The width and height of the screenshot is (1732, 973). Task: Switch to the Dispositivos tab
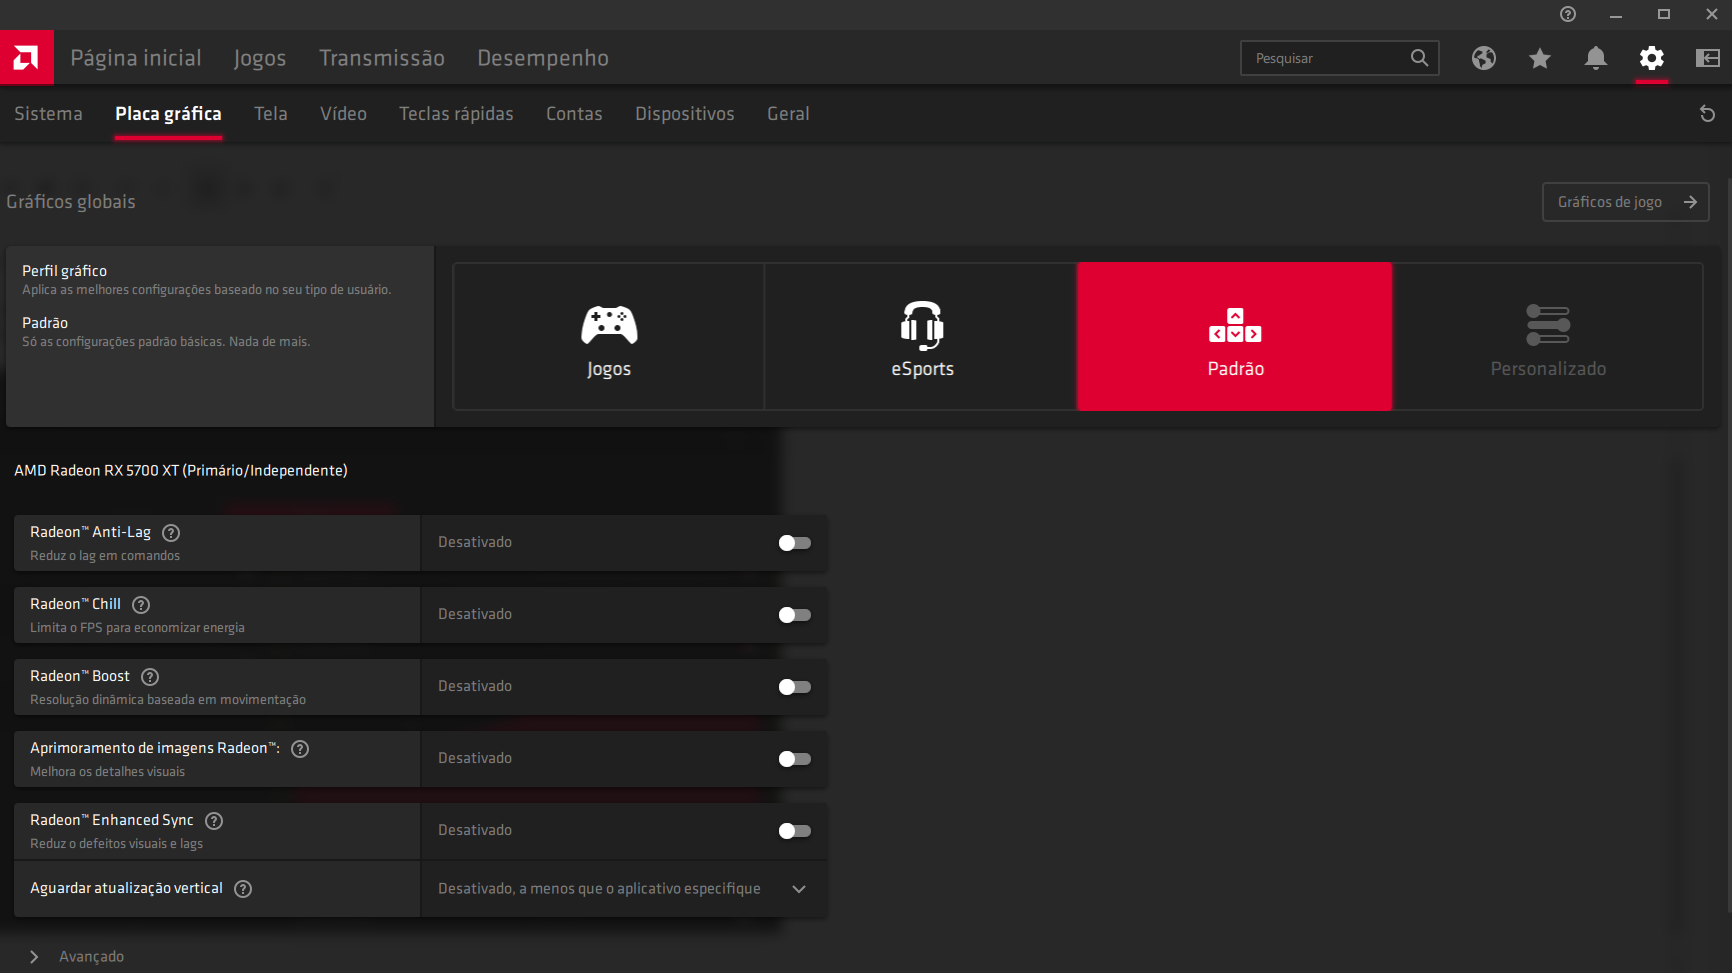point(685,114)
